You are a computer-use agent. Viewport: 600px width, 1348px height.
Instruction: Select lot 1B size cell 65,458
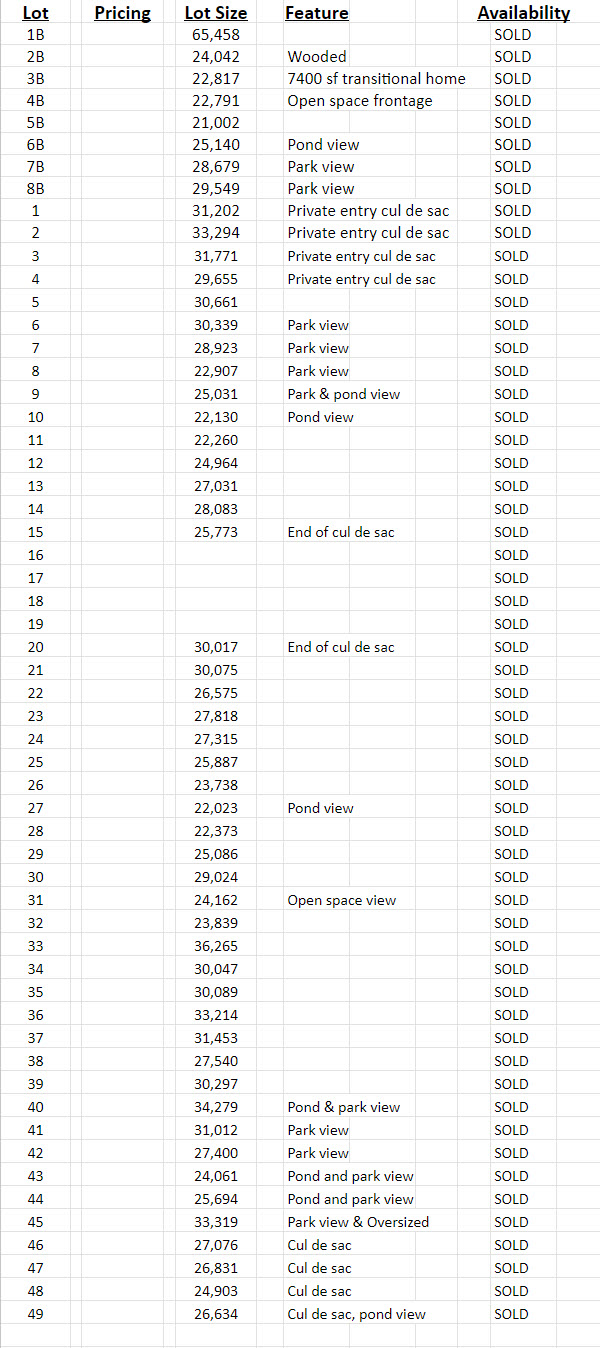tap(216, 34)
